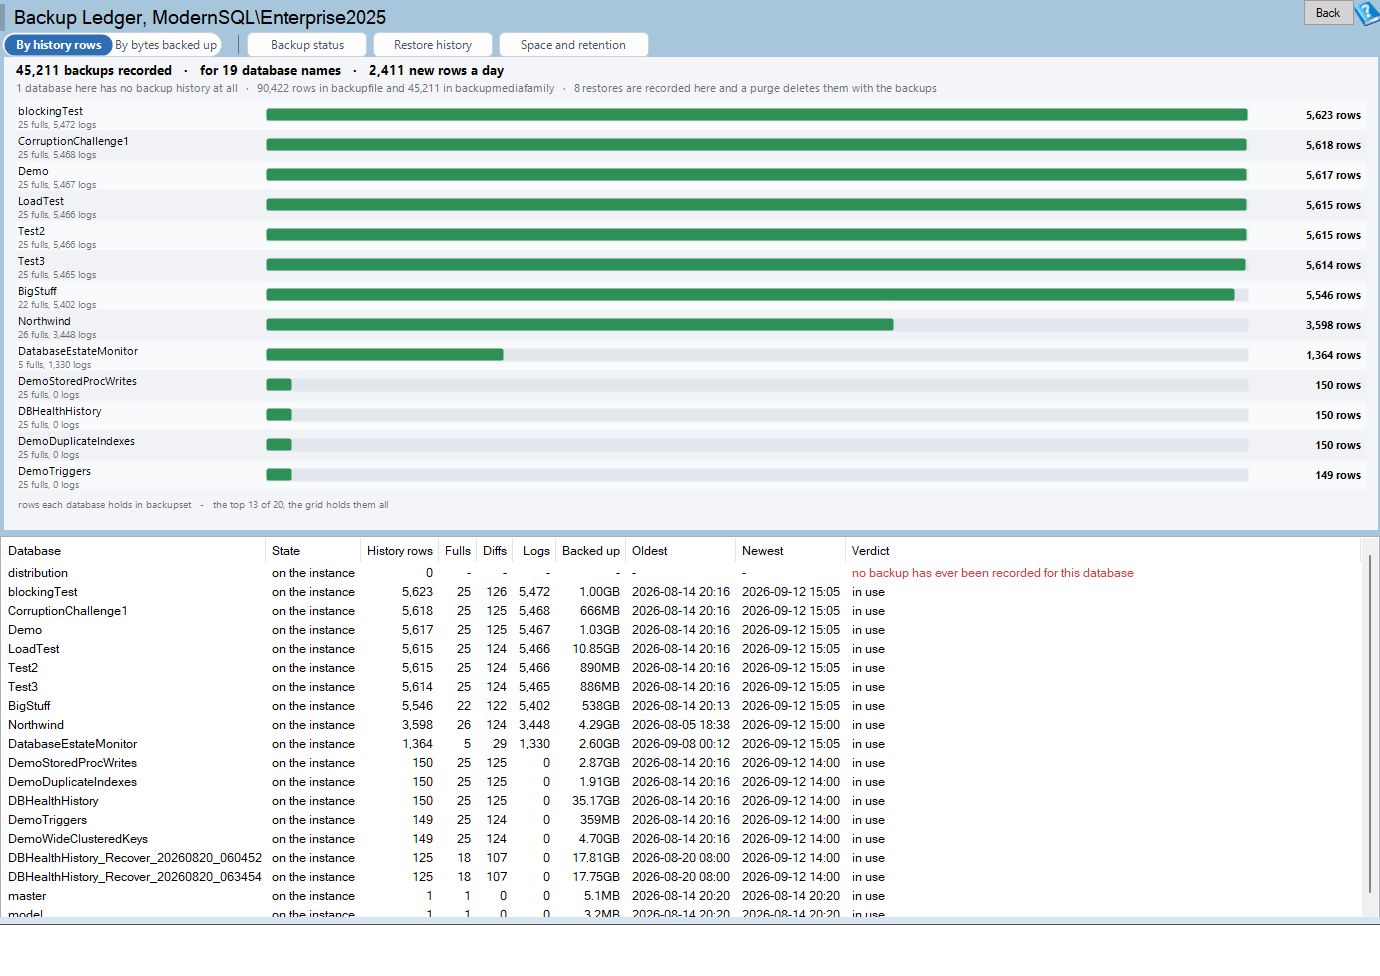
Task: Click 35.17GB backed up value
Action: pyautogui.click(x=596, y=801)
